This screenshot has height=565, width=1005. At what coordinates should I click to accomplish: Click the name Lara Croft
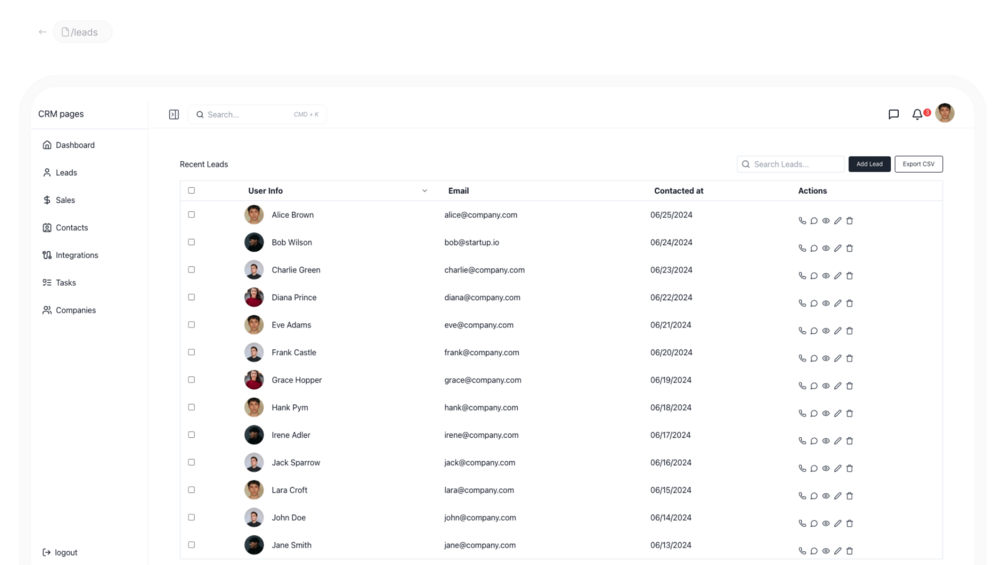tap(290, 490)
